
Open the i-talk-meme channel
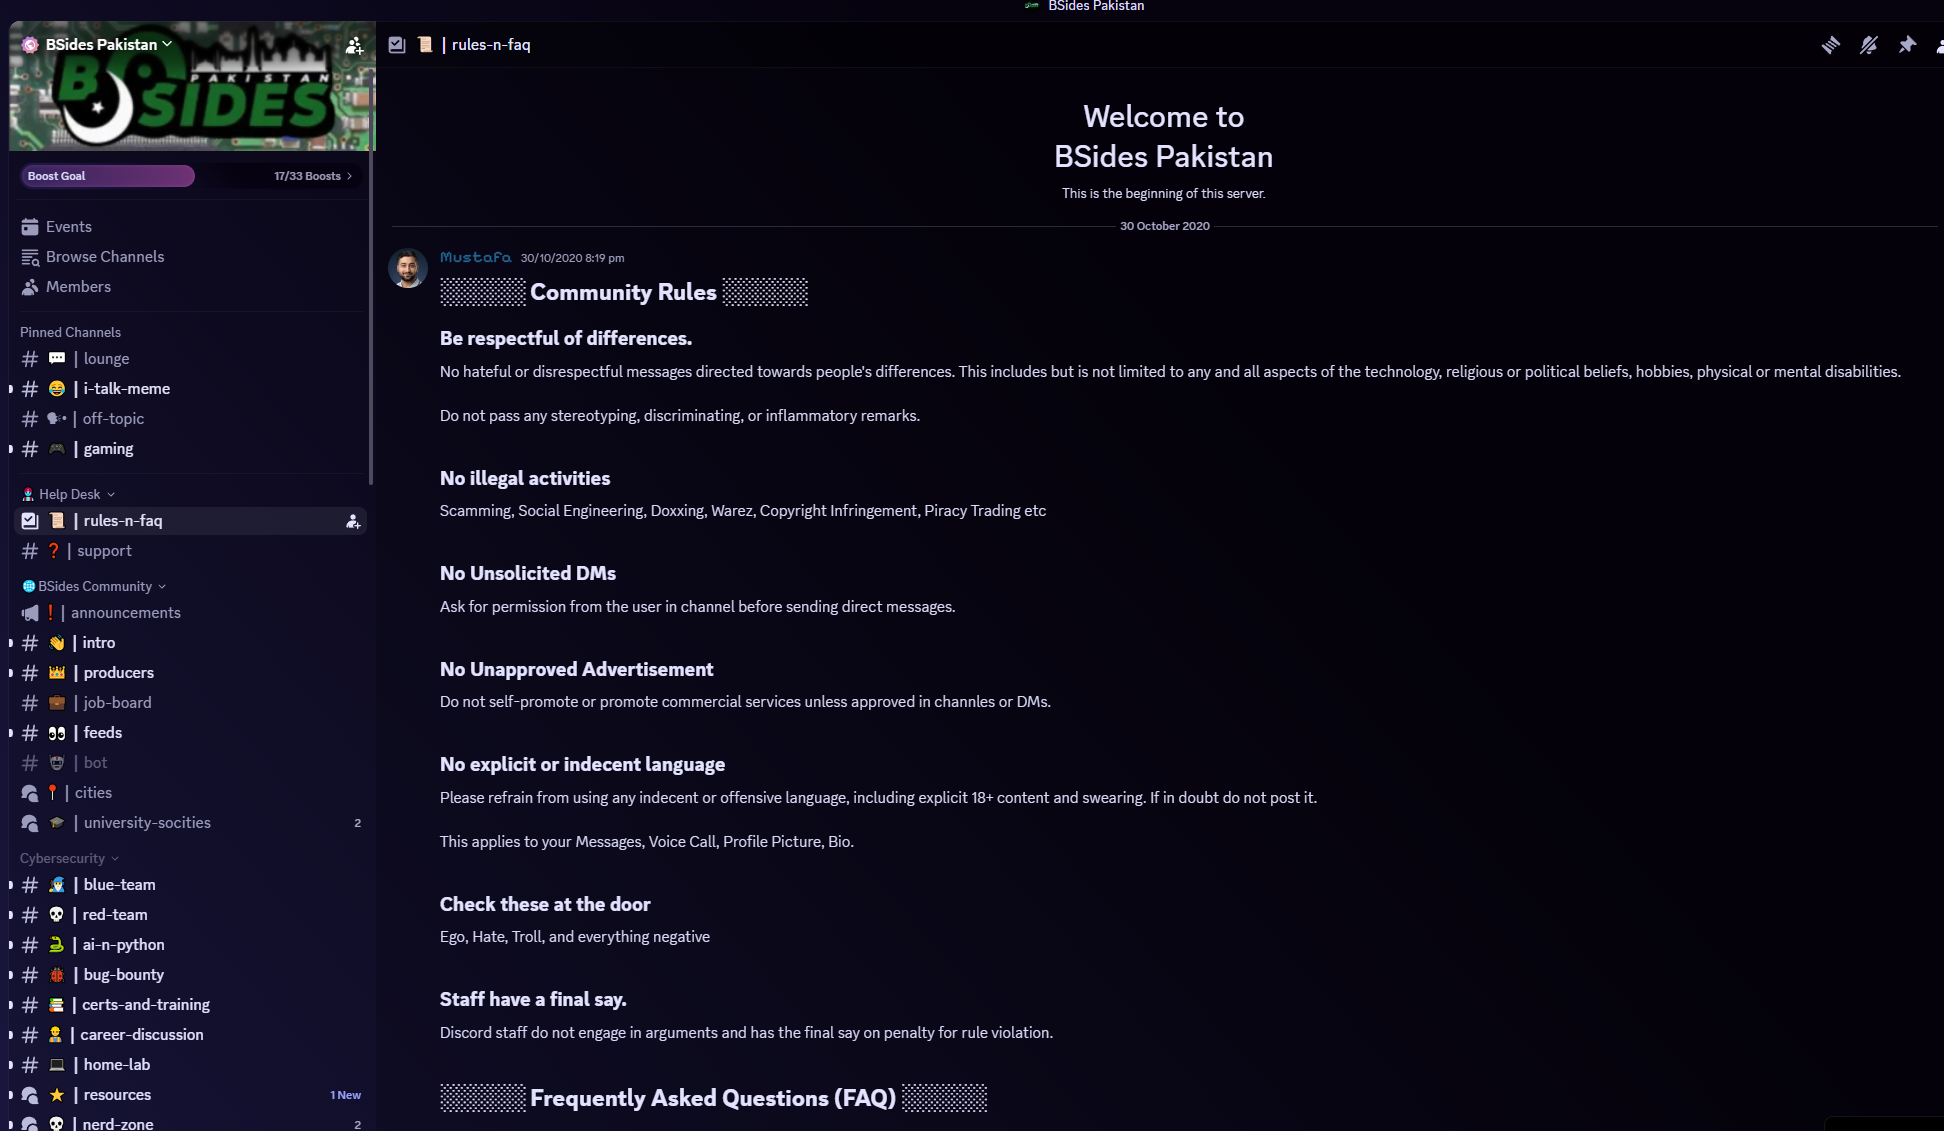pos(188,389)
